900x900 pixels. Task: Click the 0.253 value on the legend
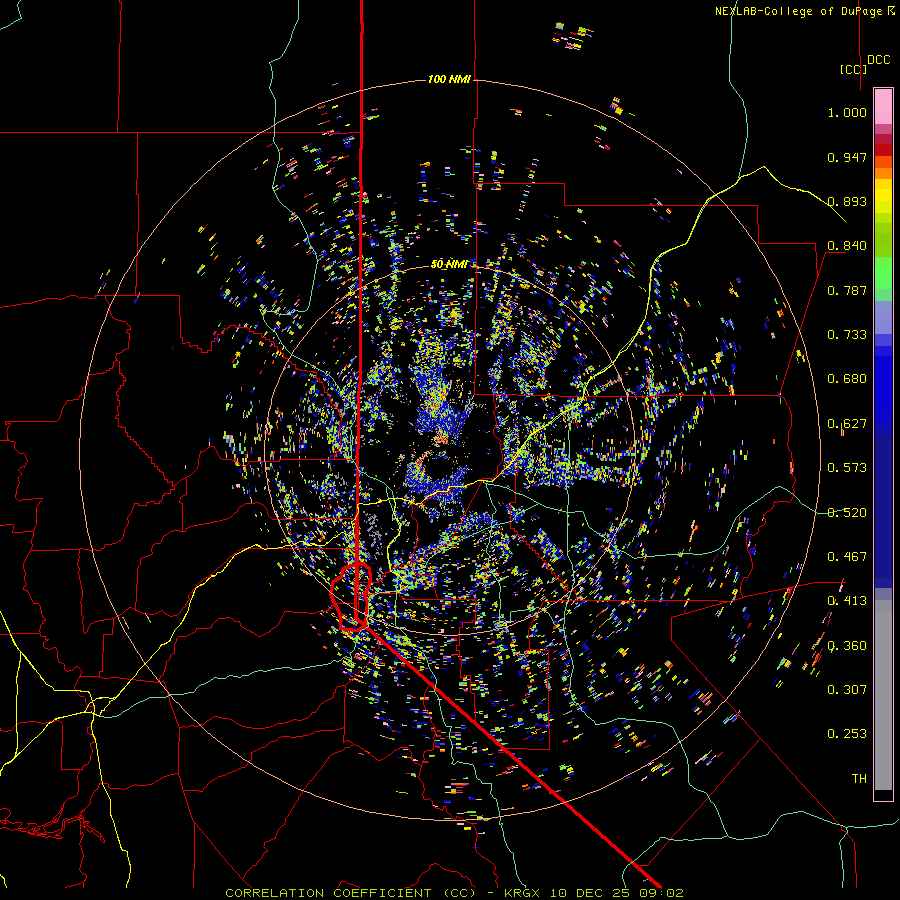[847, 734]
